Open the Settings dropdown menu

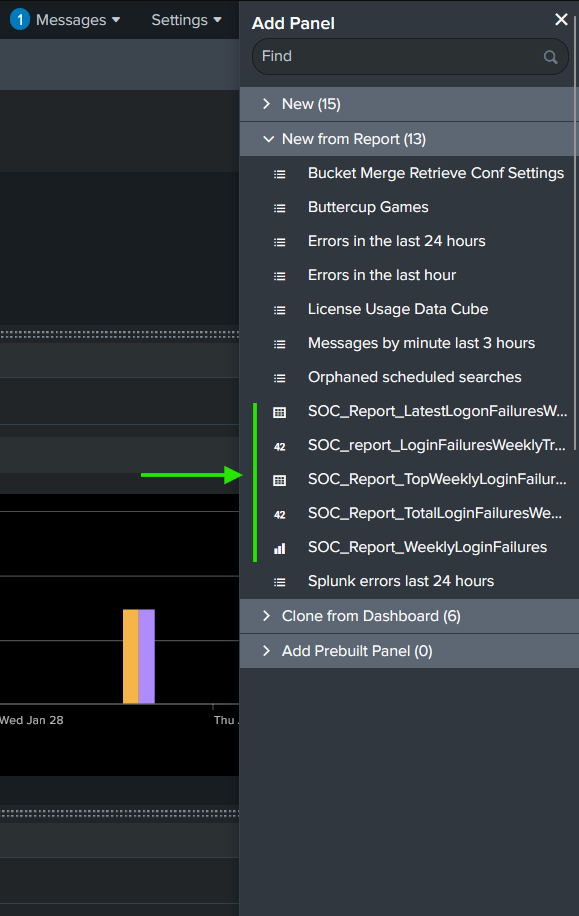[x=186, y=20]
